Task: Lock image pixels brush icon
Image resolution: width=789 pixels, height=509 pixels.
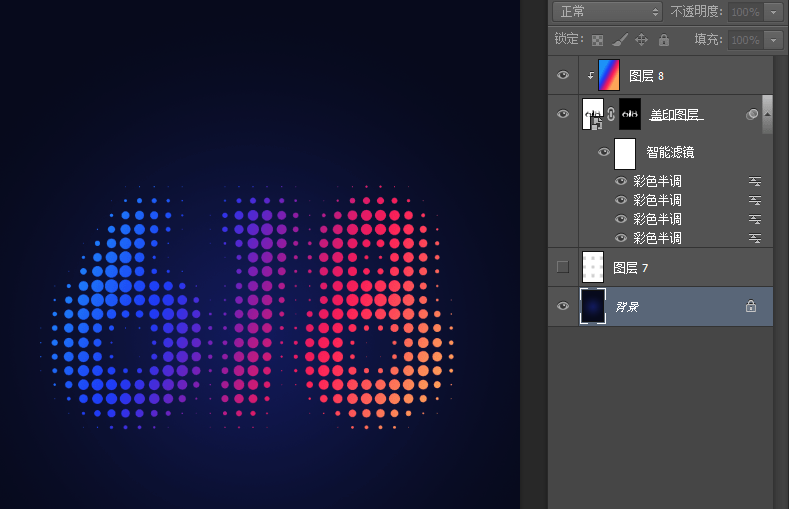Action: [x=620, y=40]
